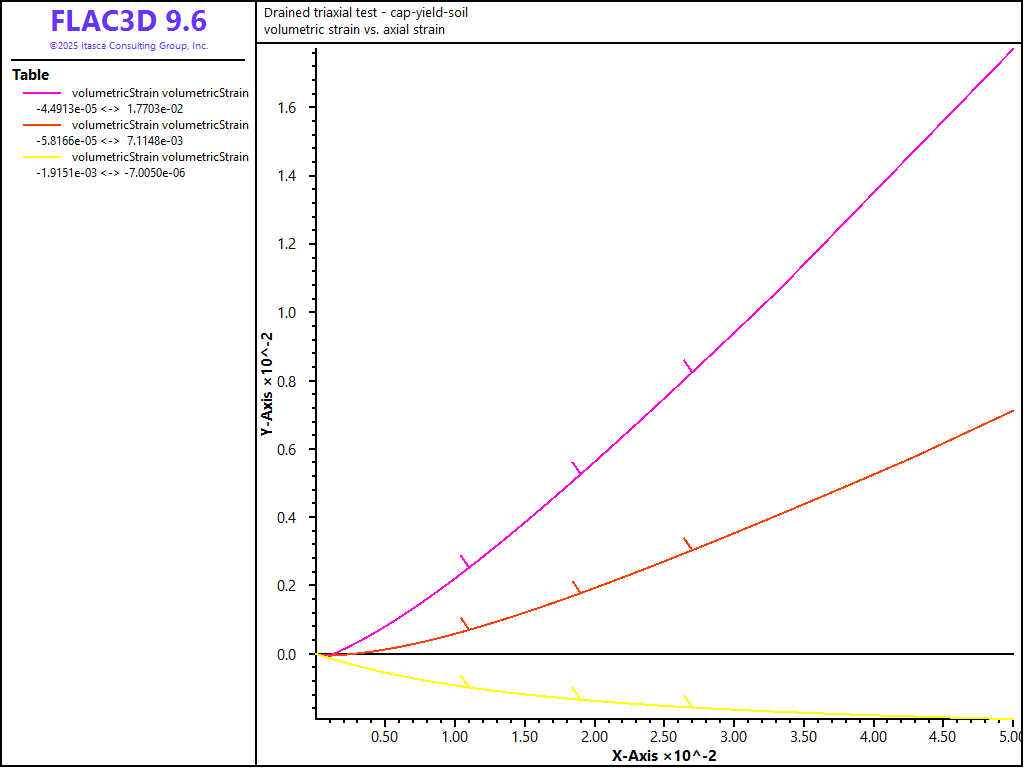Click the 1.6 tick label on Y axis
This screenshot has height=768, width=1024.
point(286,108)
